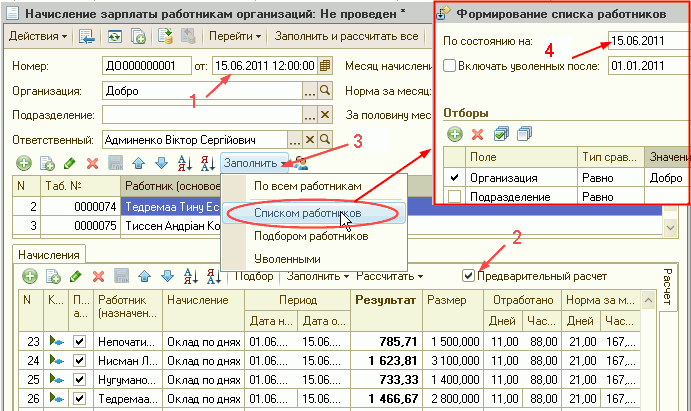Toggle checkbox in row 23 Непочати
Image resolution: width=691 pixels, height=411 pixels.
(x=79, y=341)
